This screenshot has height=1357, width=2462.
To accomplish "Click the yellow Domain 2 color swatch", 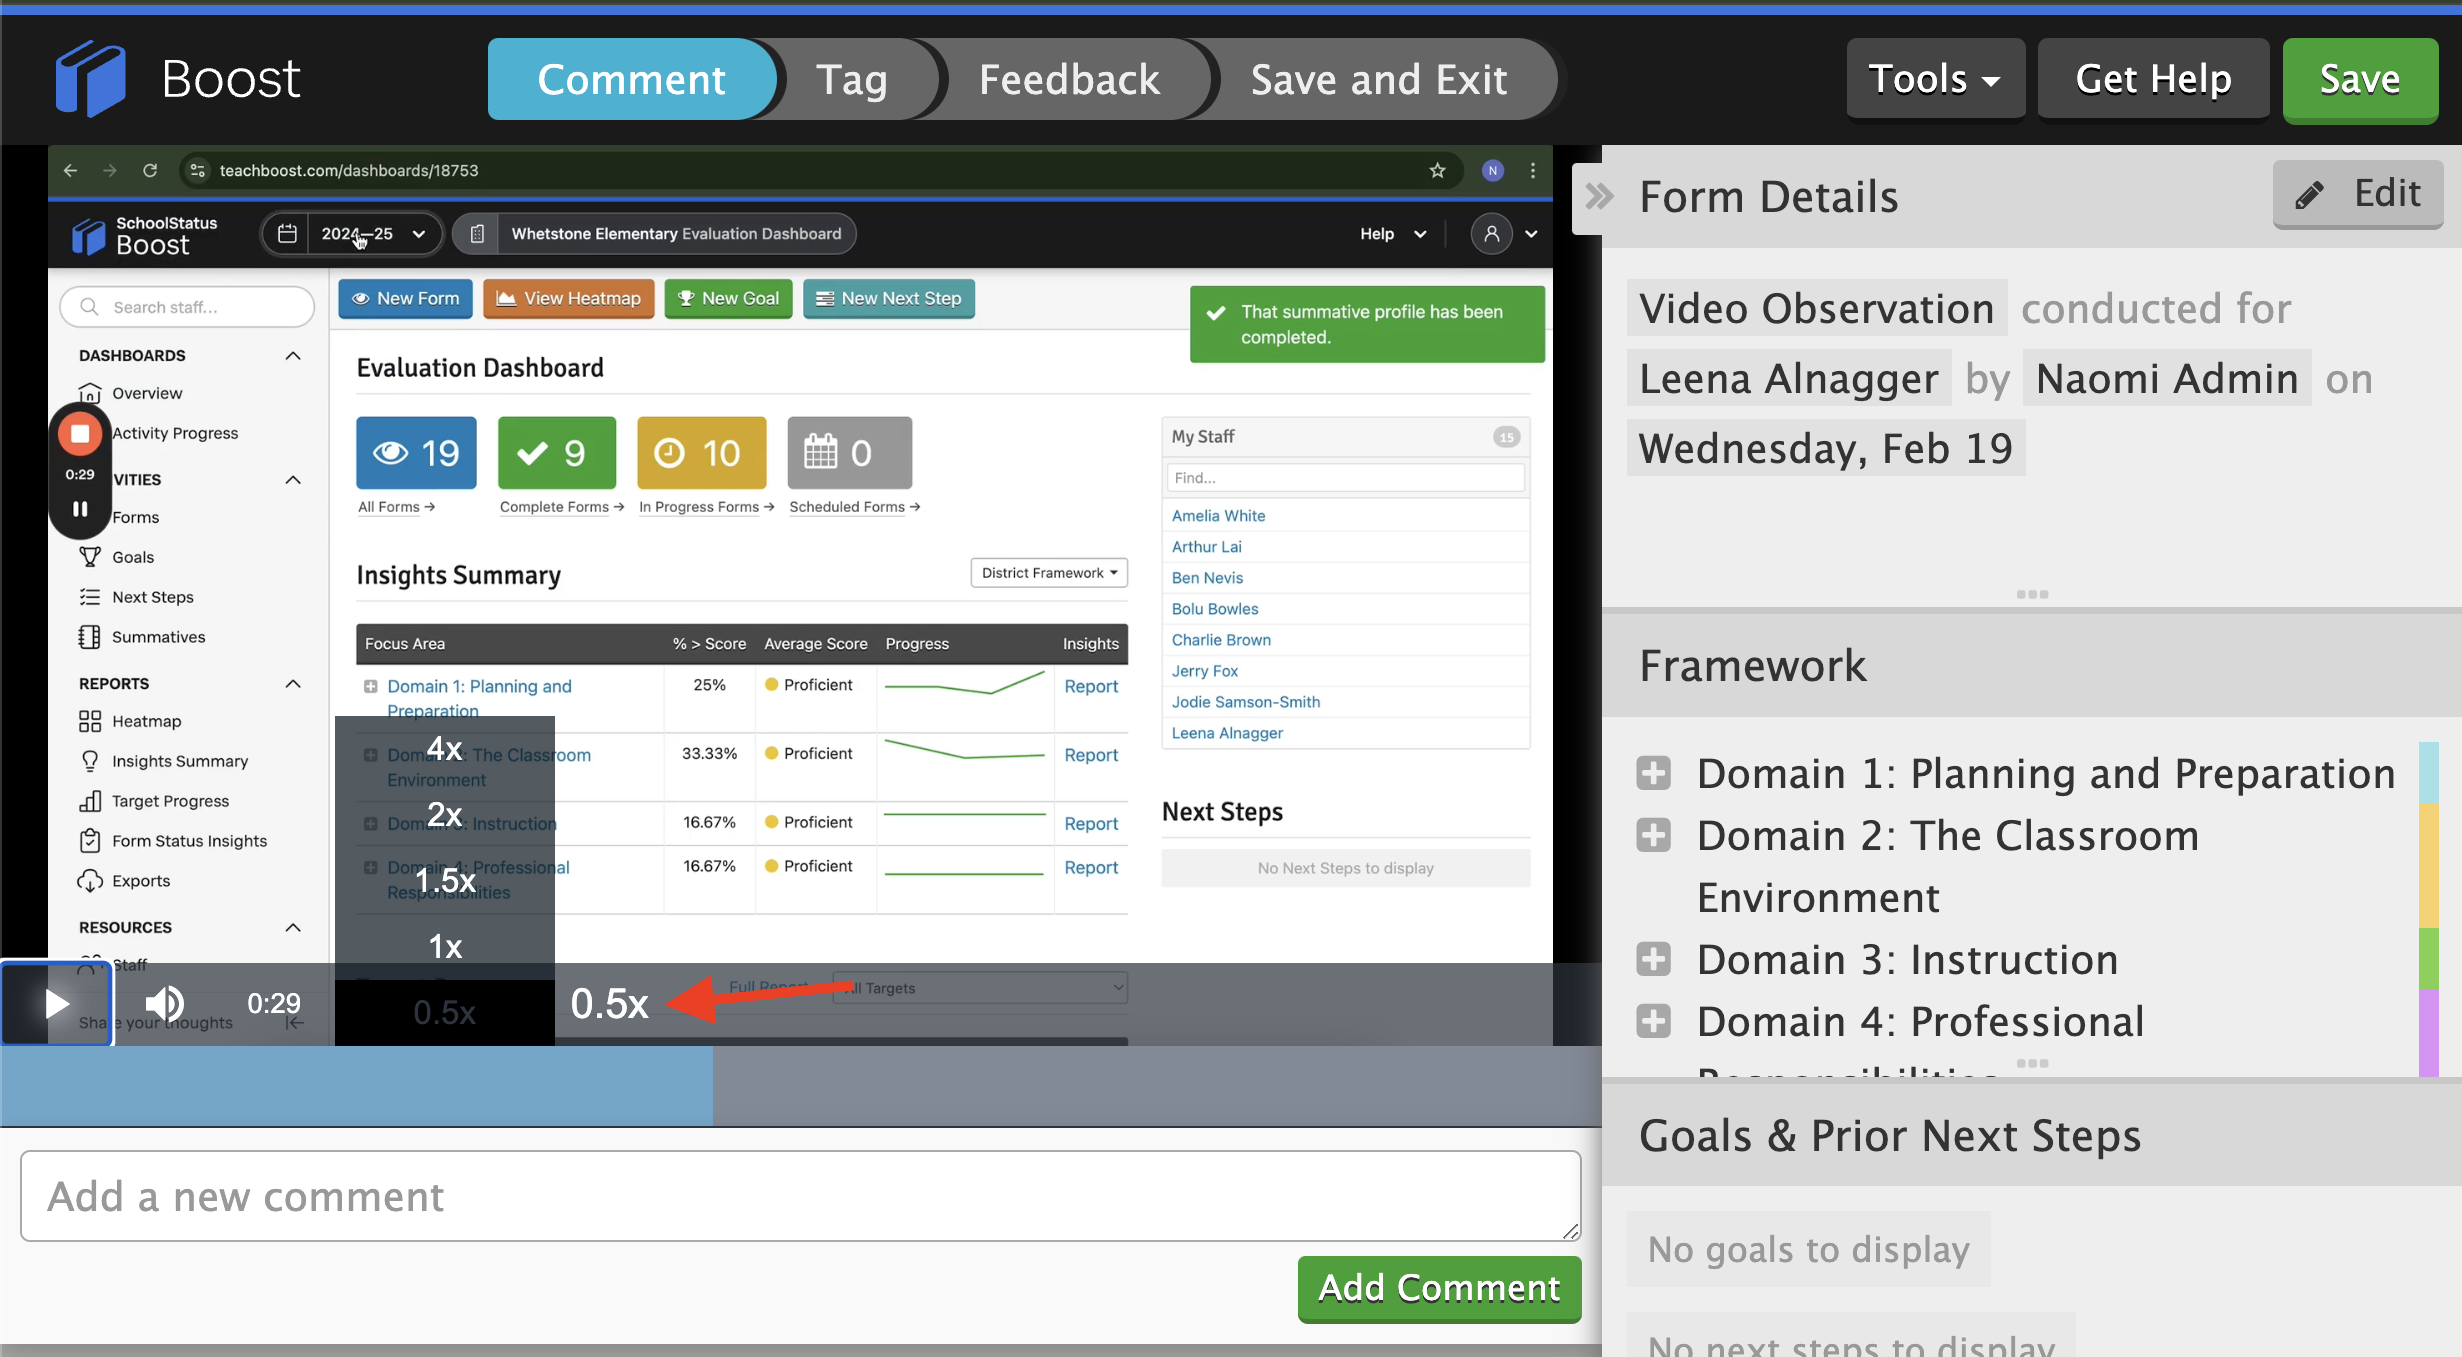I will (x=2428, y=865).
